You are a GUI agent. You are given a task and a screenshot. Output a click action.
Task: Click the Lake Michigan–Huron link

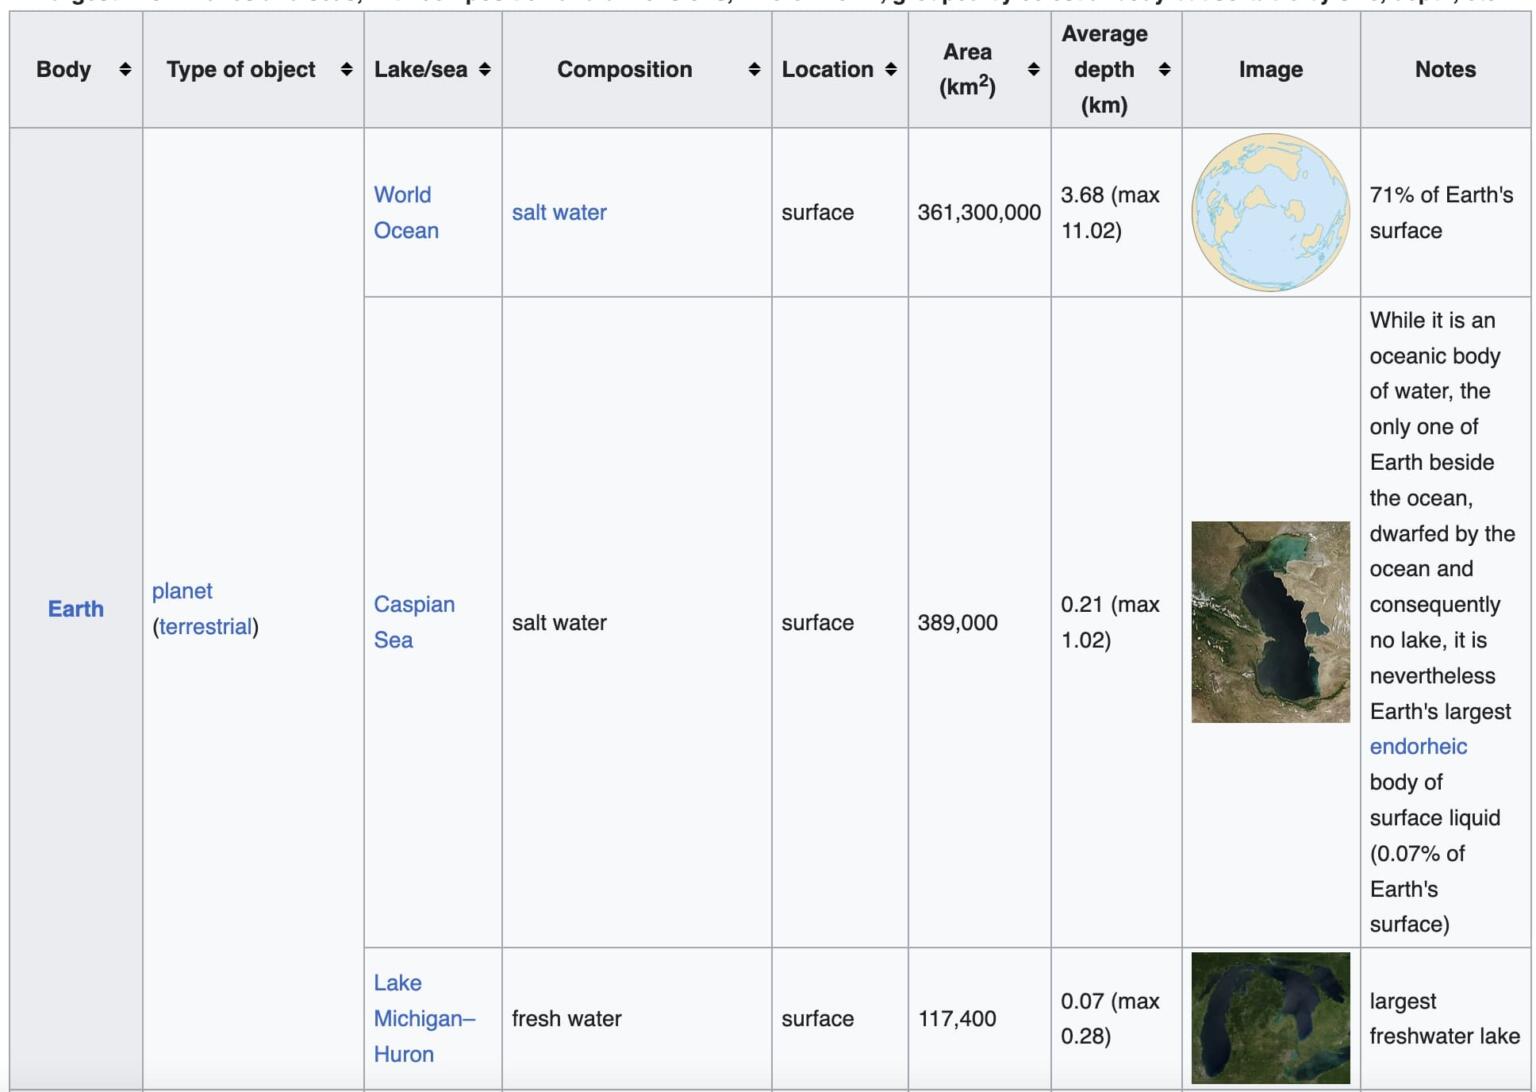click(424, 1018)
